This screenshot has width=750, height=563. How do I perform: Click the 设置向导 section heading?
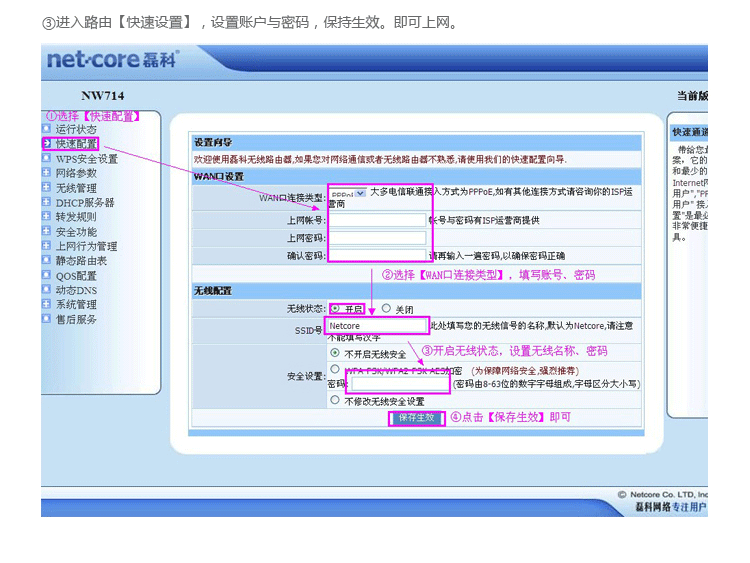pos(213,142)
